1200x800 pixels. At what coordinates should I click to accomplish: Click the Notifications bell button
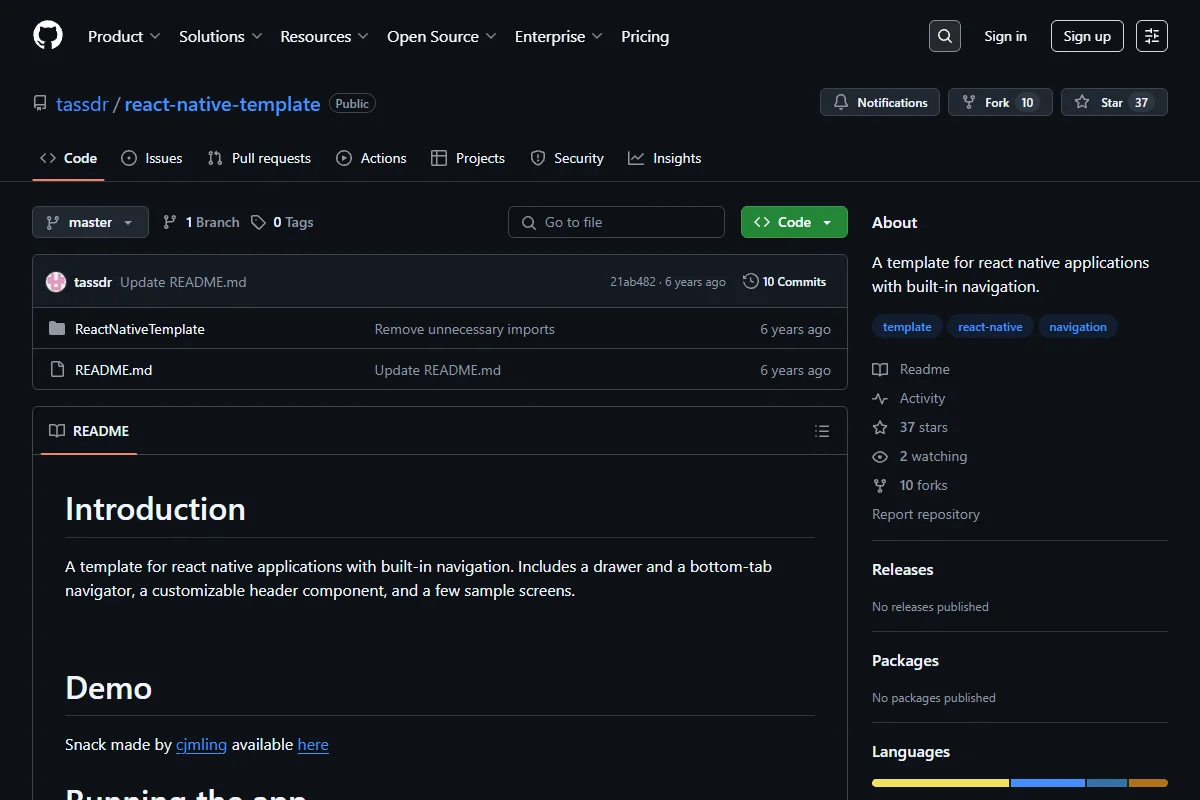880,102
